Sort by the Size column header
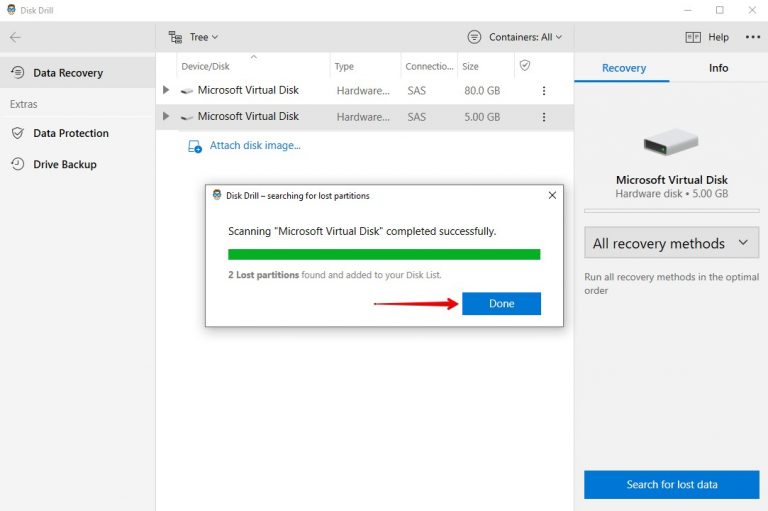 [472, 66]
